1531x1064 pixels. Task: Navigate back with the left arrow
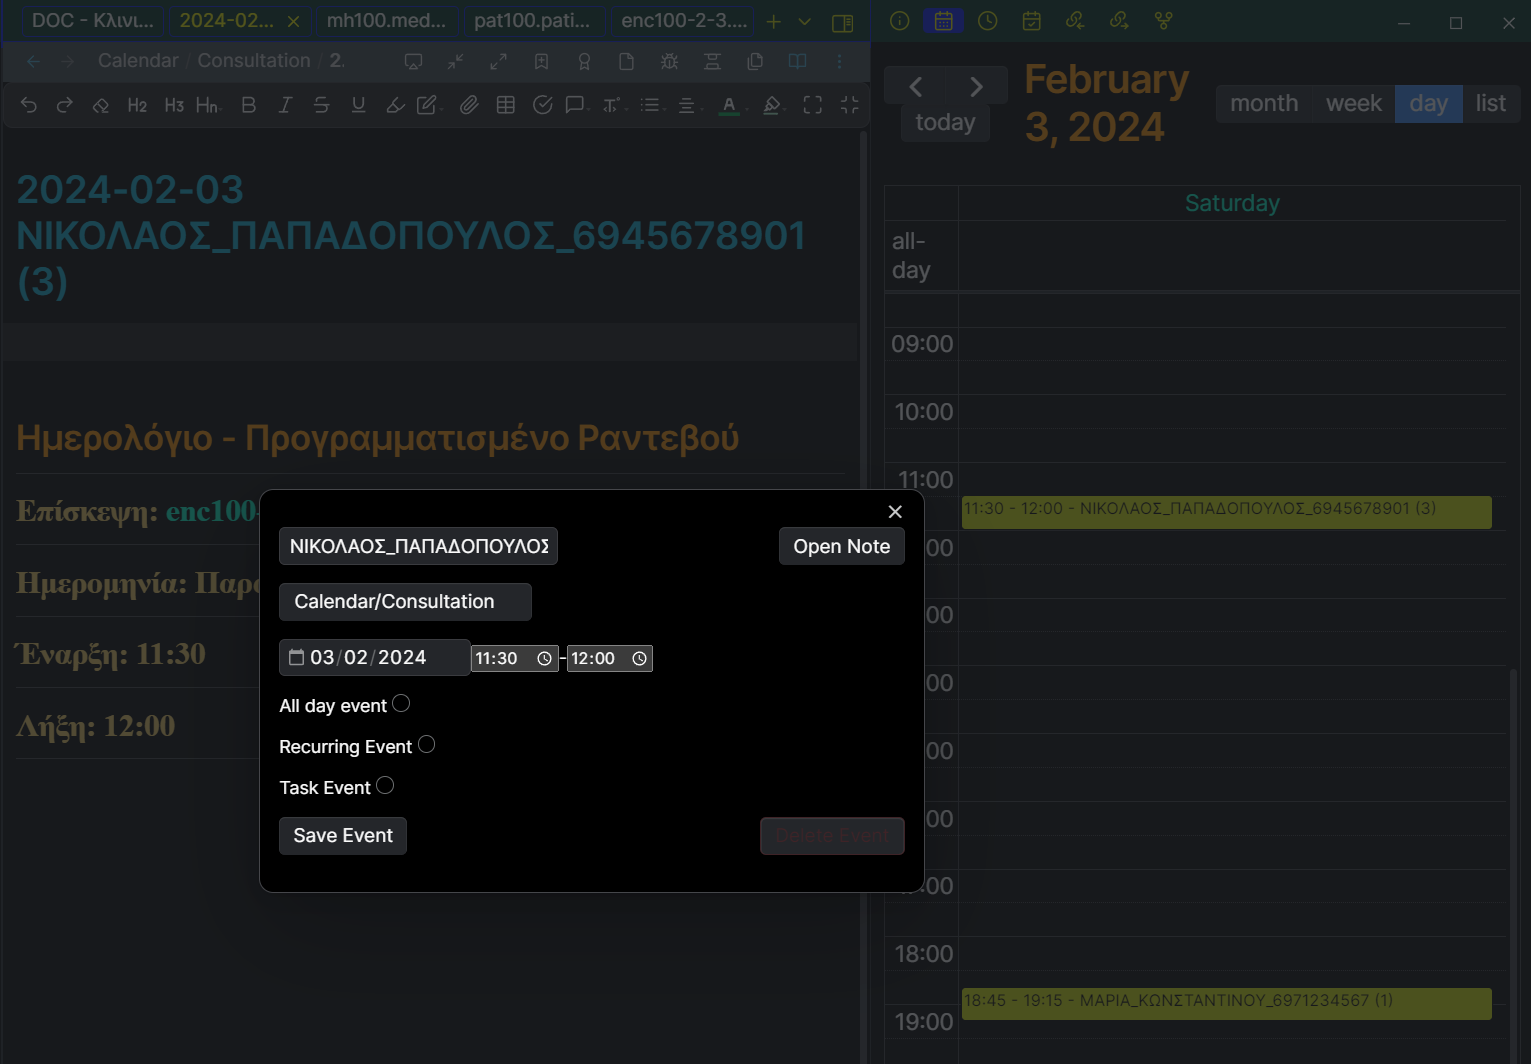coord(34,61)
